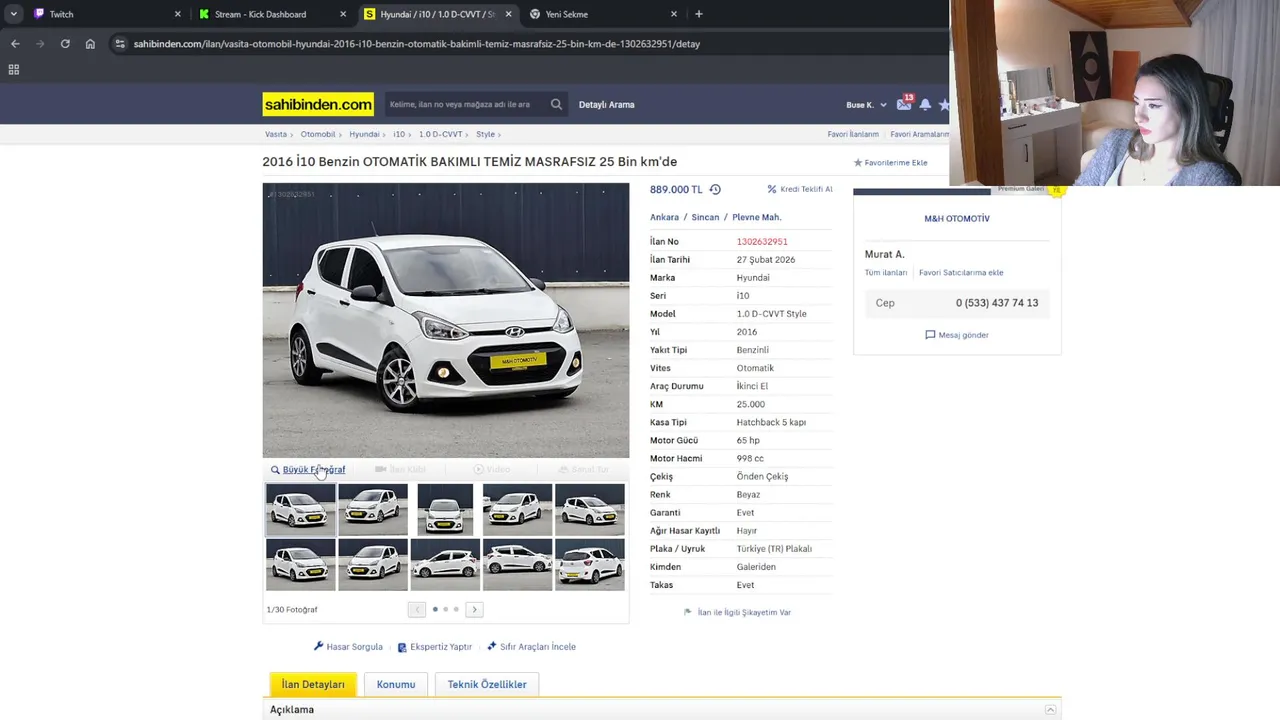Click Büyük Fotoğraf link
The image size is (1280, 720).
coord(313,469)
